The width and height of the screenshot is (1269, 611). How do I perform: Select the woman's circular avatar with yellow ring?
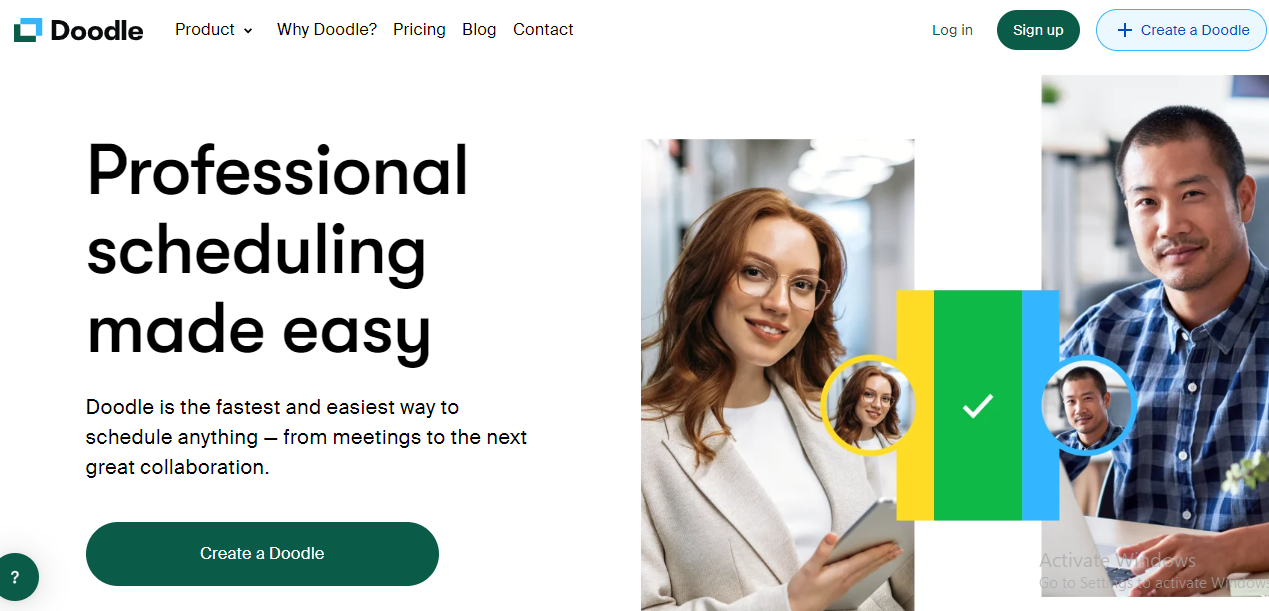point(868,406)
